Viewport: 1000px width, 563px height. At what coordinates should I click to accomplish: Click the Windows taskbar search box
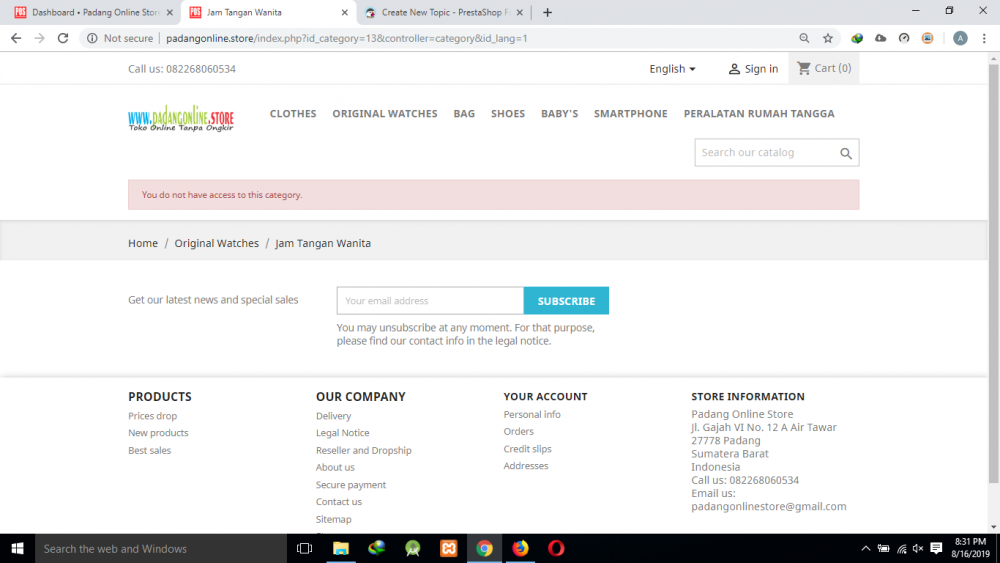(x=161, y=548)
